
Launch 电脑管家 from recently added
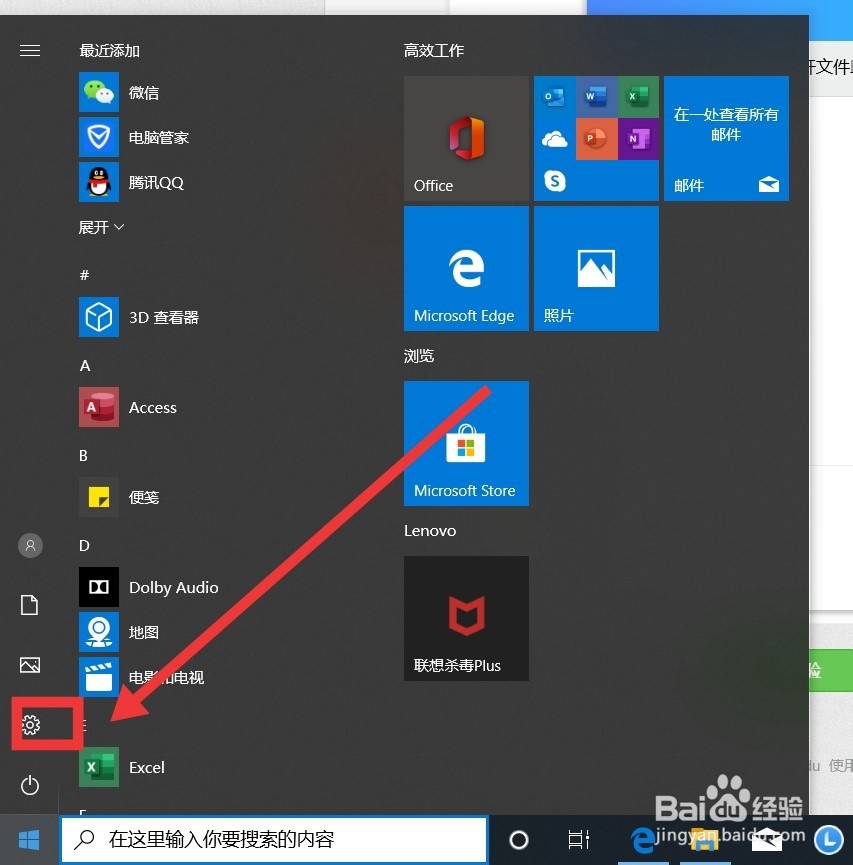click(99, 137)
